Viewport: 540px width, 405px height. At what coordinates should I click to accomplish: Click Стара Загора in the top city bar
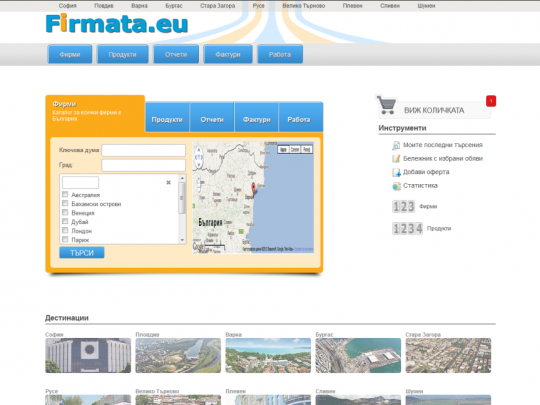point(218,6)
